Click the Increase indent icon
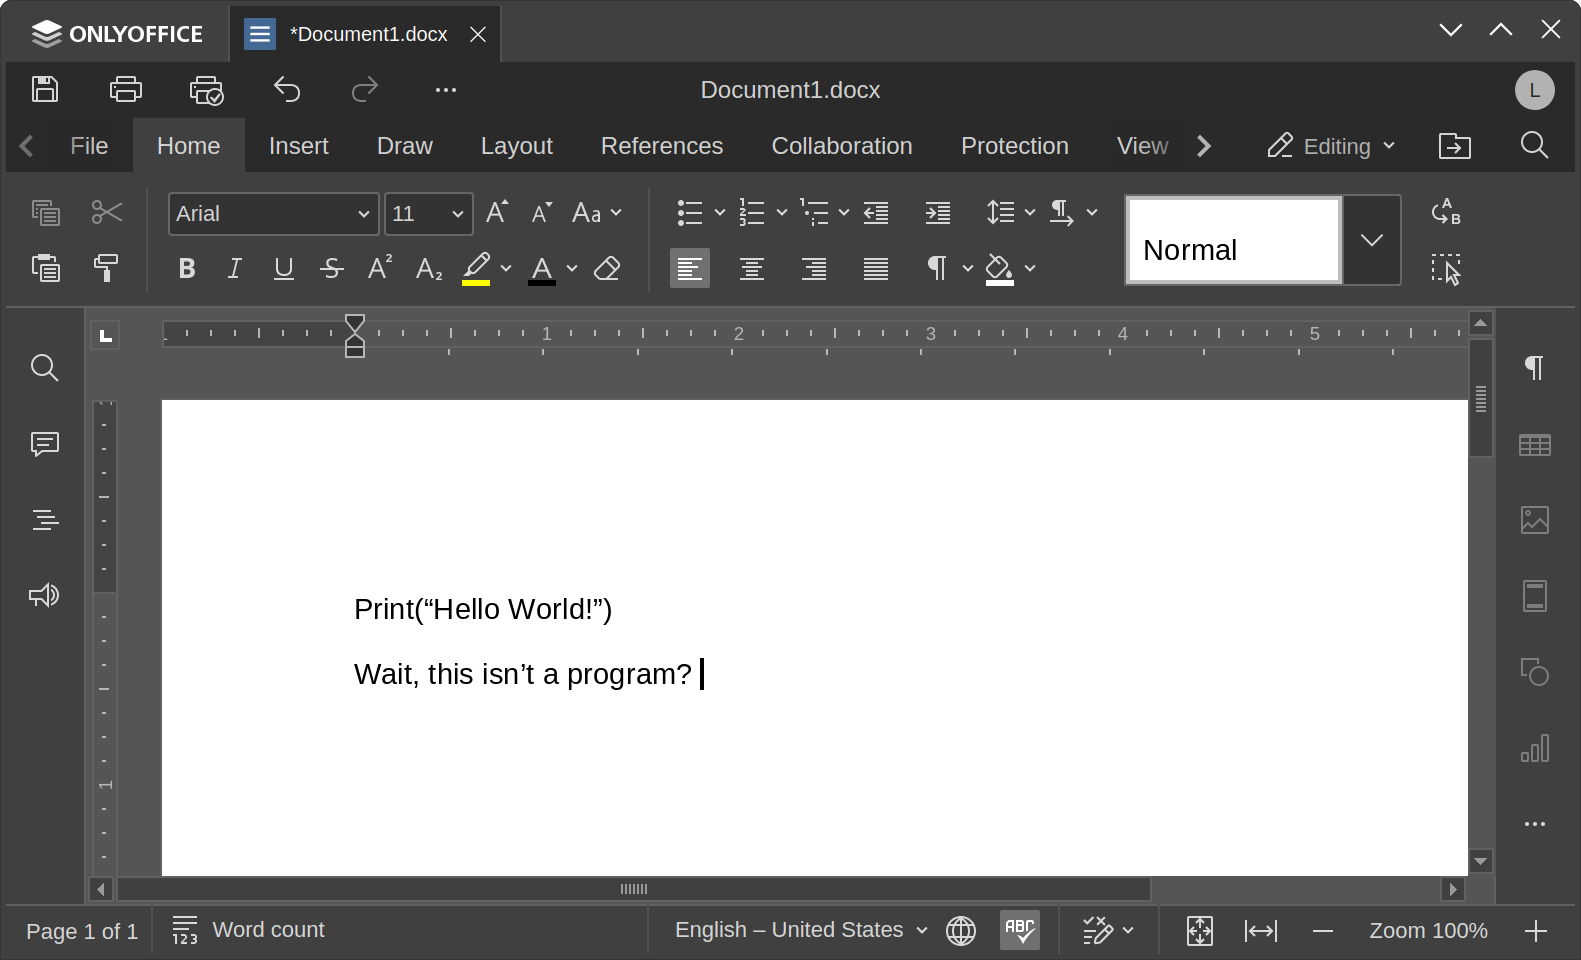The height and width of the screenshot is (960, 1581). pos(937,213)
